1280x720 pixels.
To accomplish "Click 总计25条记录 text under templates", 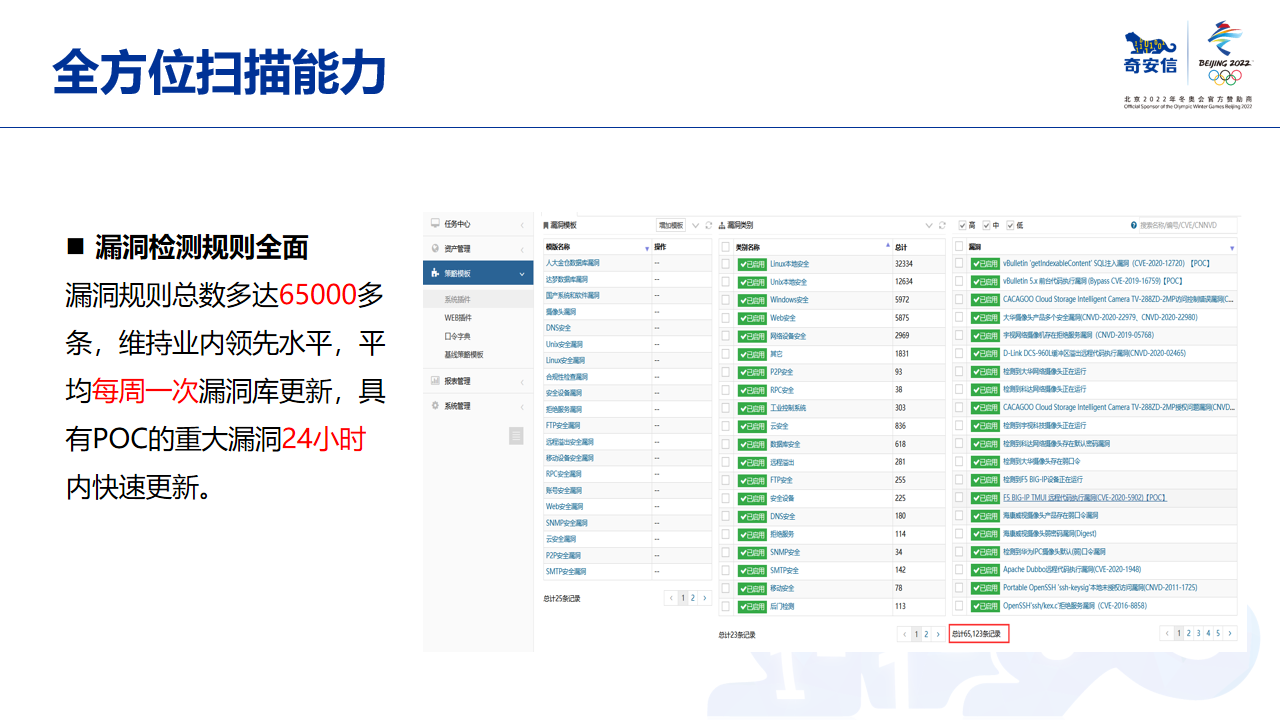I will pyautogui.click(x=562, y=598).
